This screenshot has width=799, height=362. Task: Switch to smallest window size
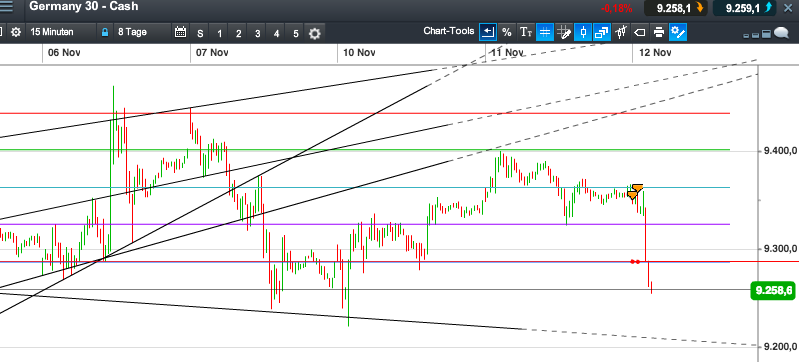point(747,36)
